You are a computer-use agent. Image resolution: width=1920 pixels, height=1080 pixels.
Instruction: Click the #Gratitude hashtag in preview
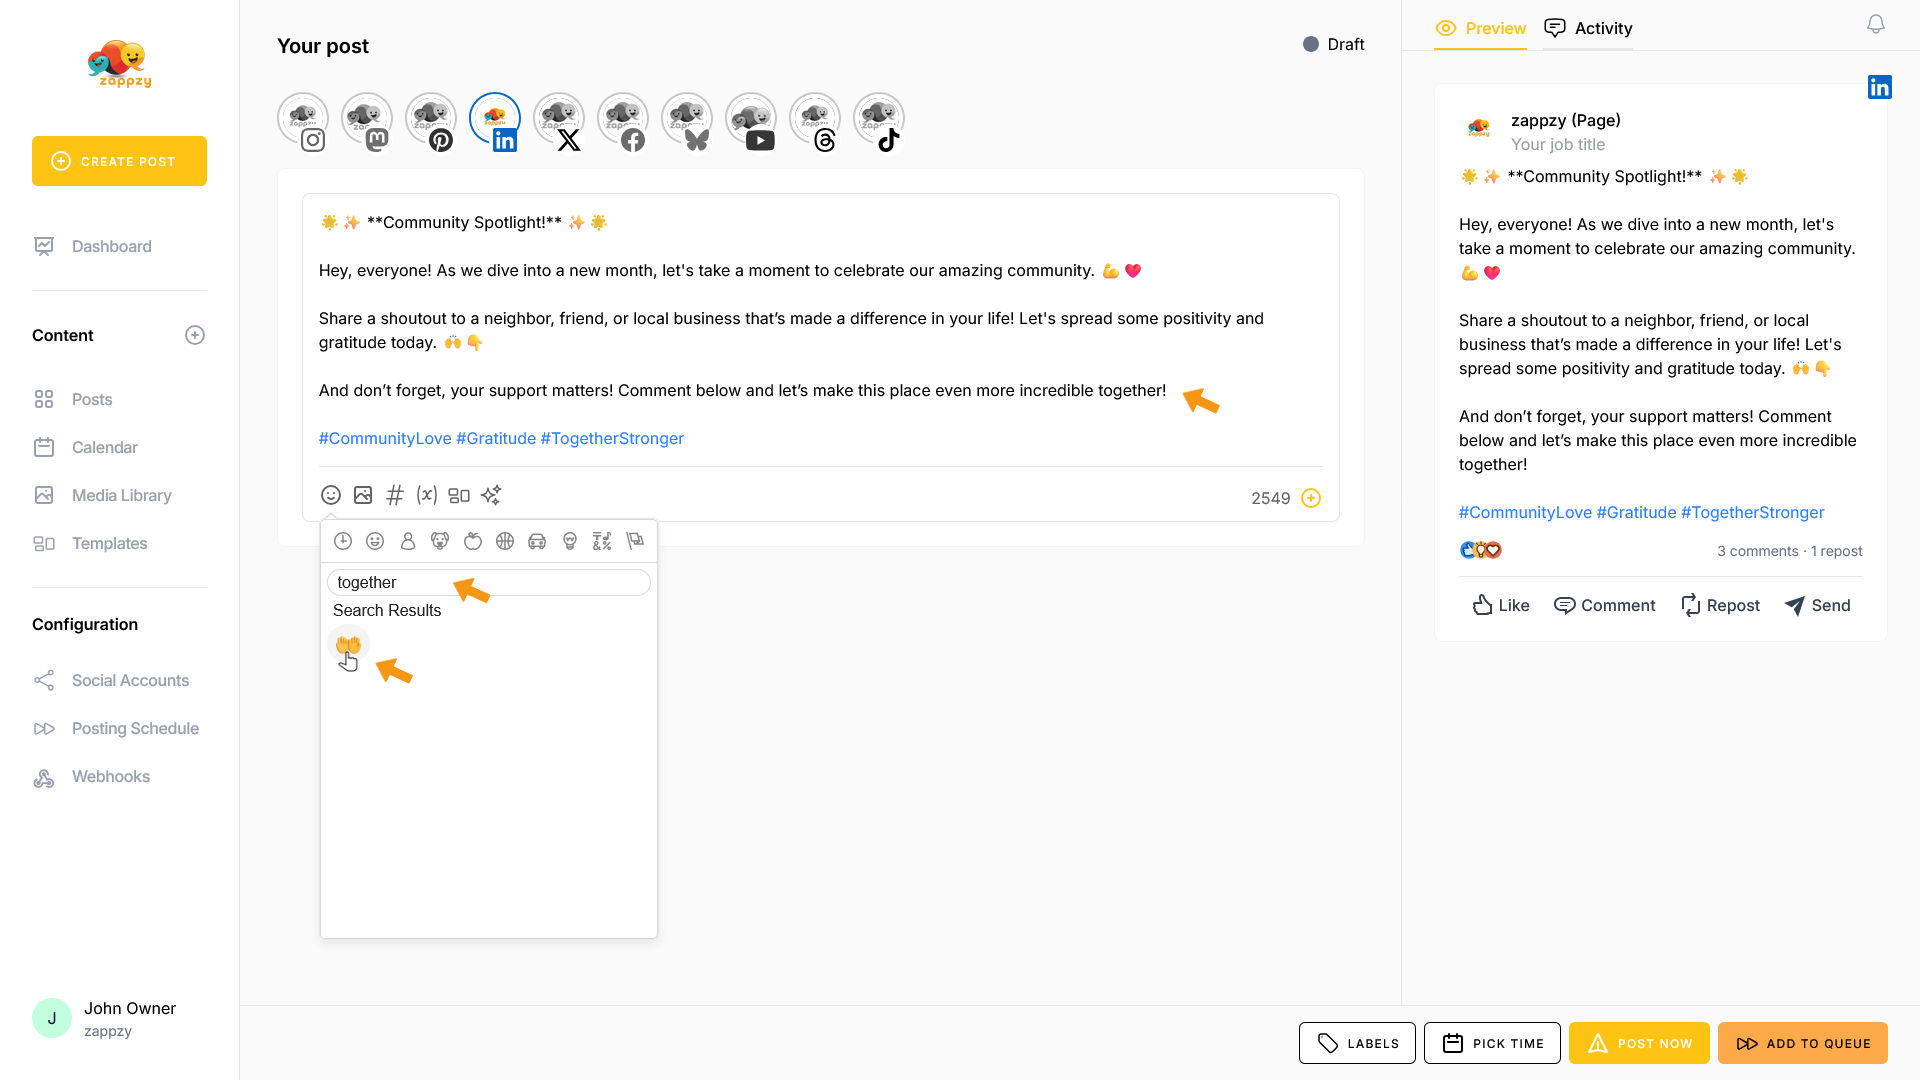[x=1636, y=512]
